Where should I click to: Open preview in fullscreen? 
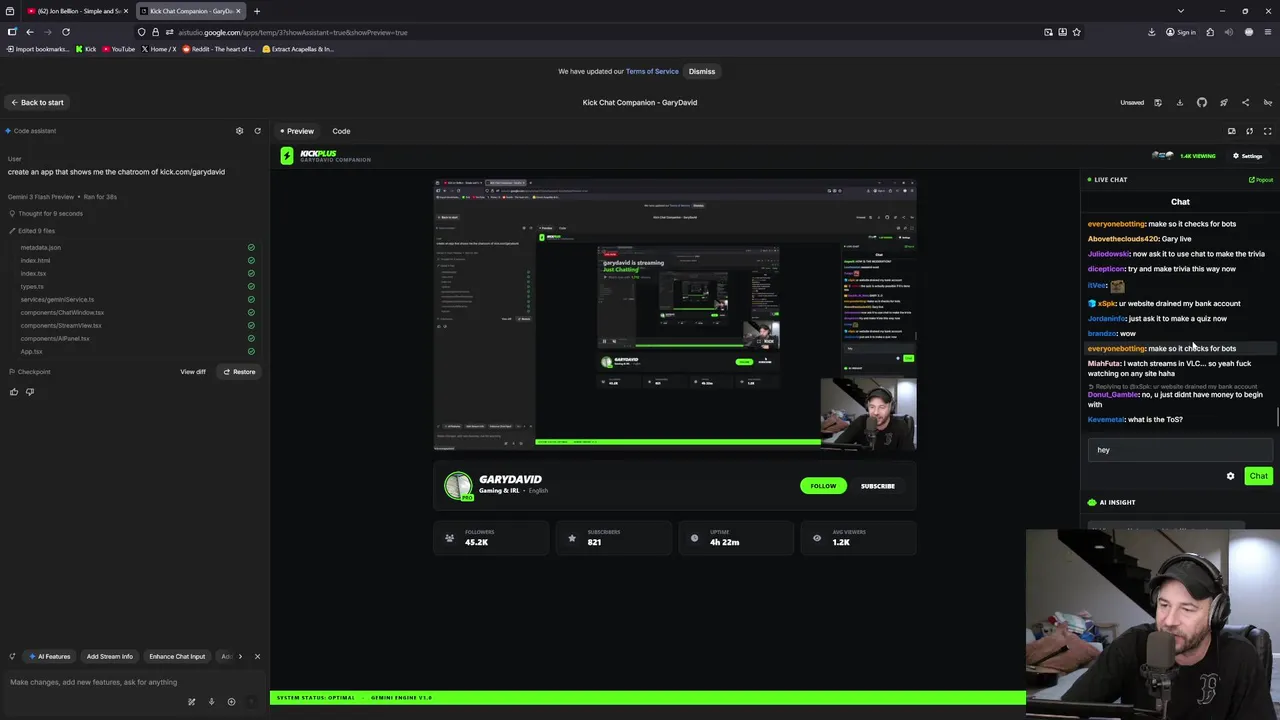point(1267,131)
